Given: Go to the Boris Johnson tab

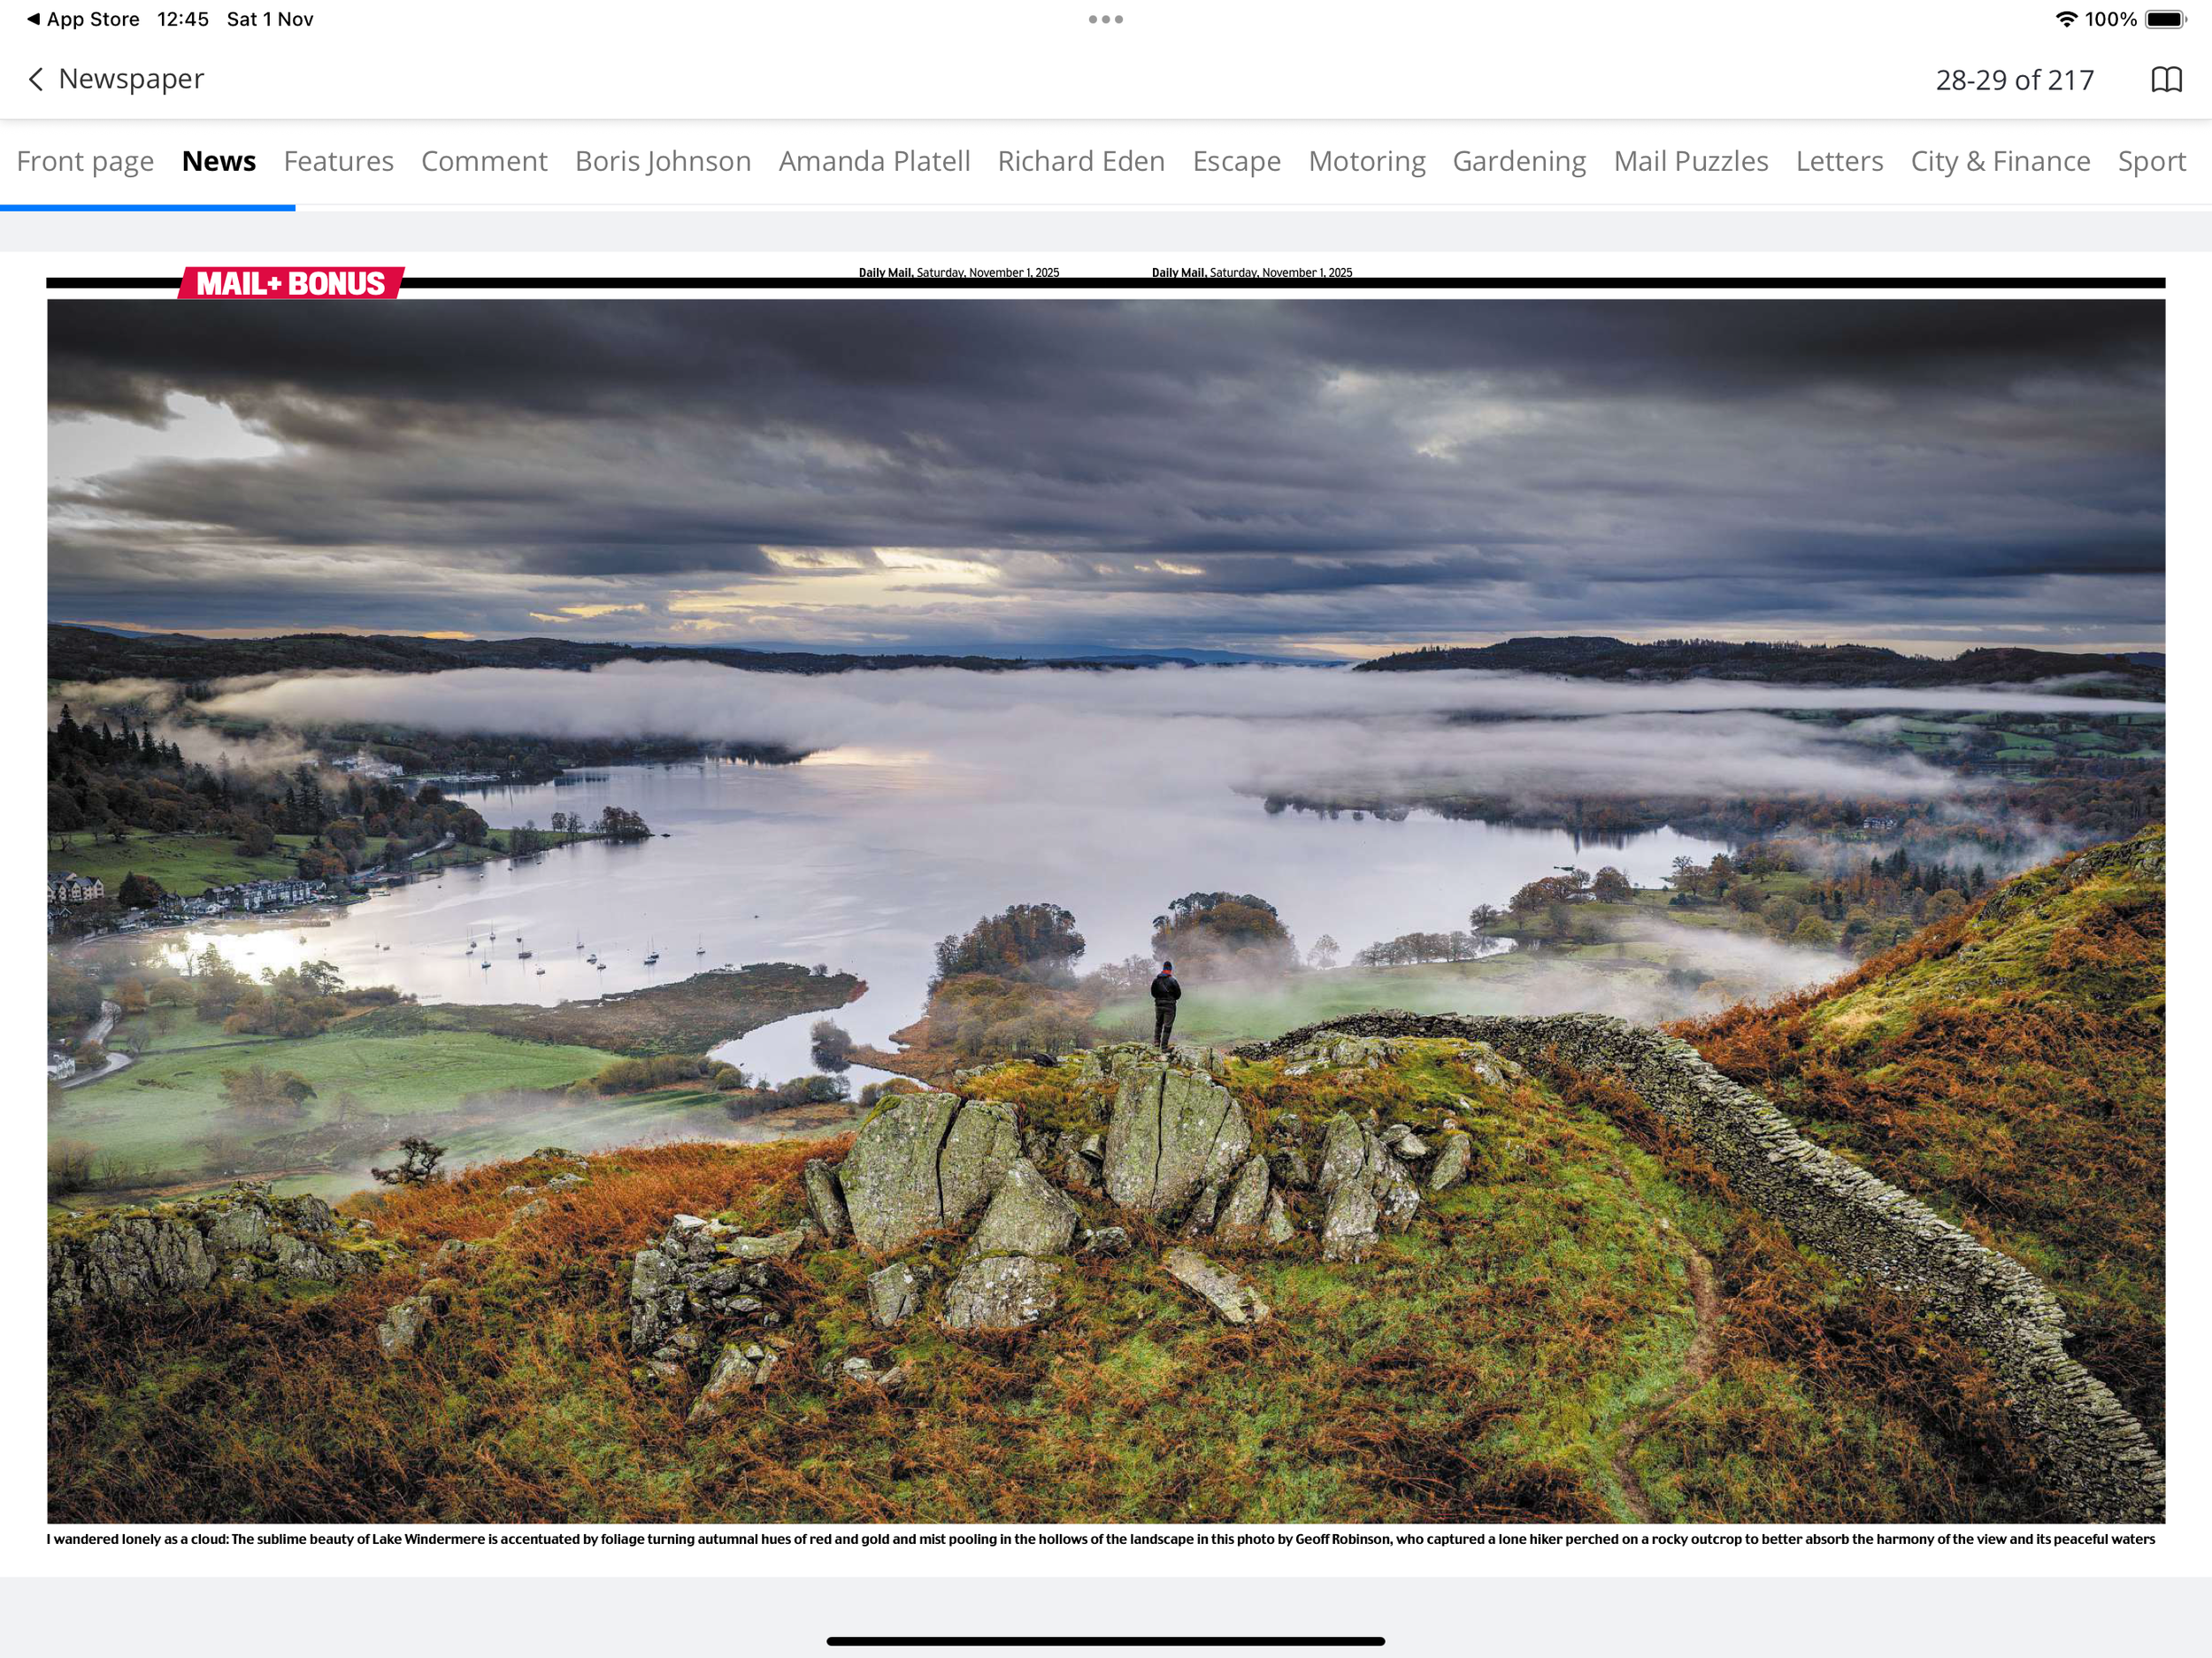Looking at the screenshot, I should (663, 161).
